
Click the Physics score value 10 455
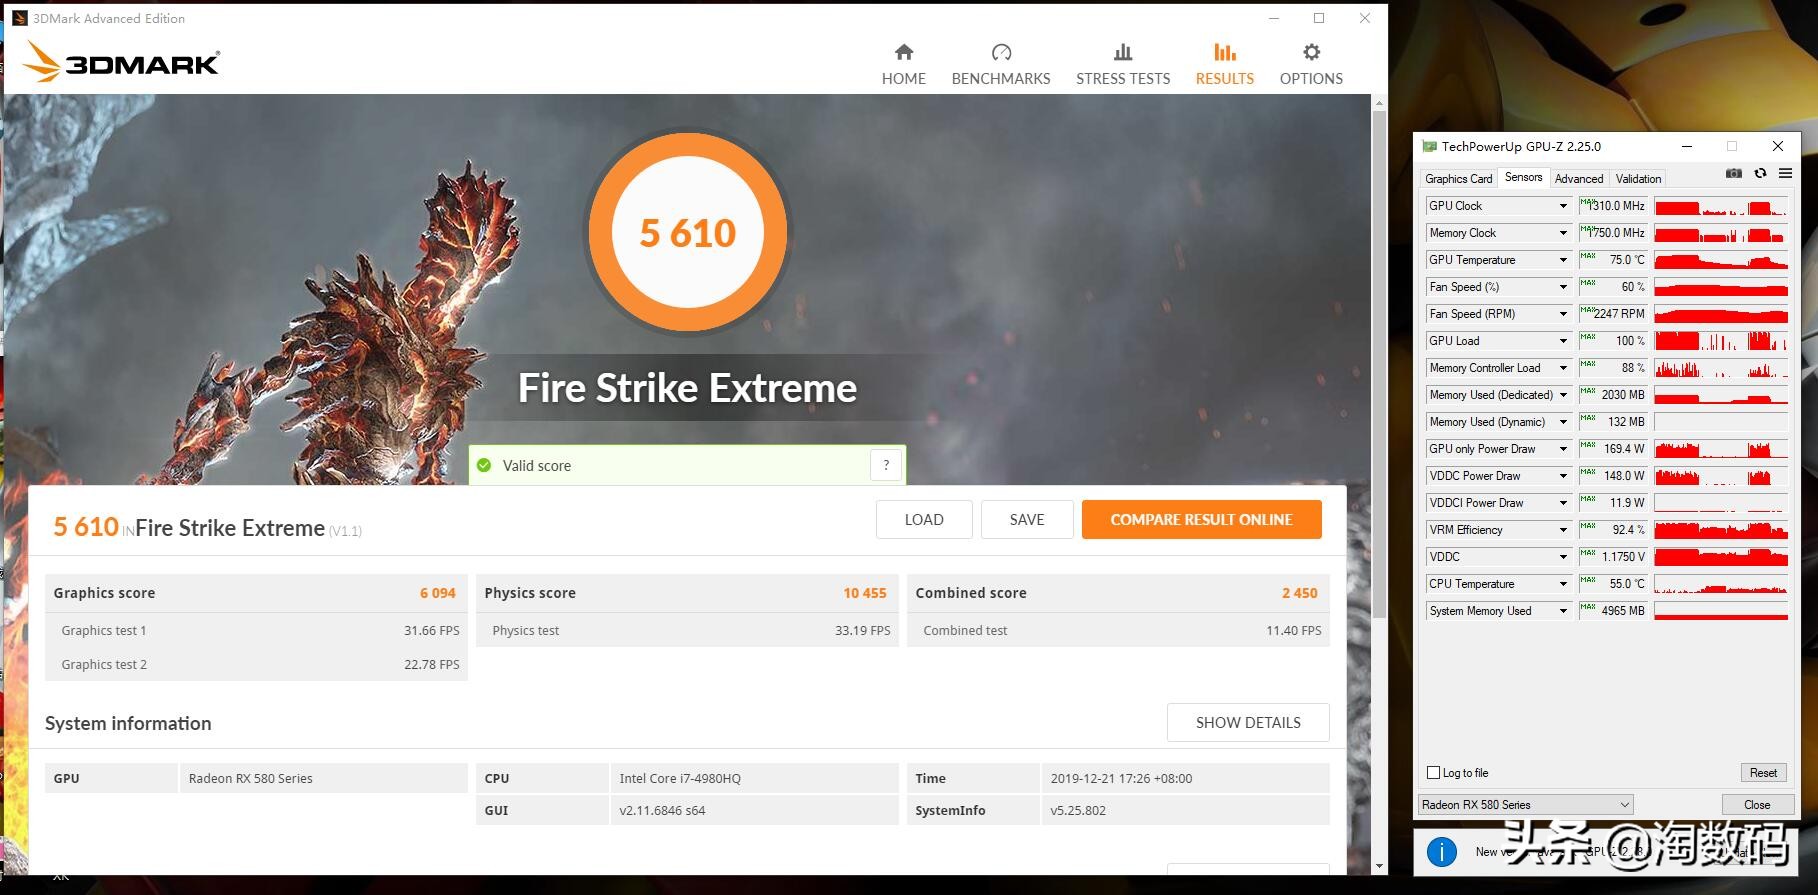[x=864, y=593]
